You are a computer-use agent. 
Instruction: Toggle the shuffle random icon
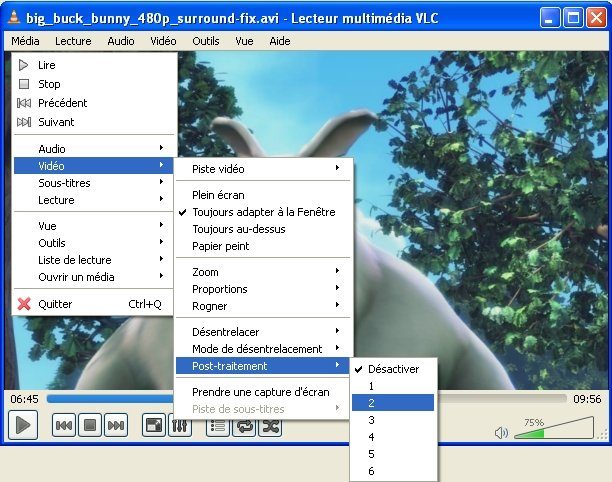pos(270,426)
